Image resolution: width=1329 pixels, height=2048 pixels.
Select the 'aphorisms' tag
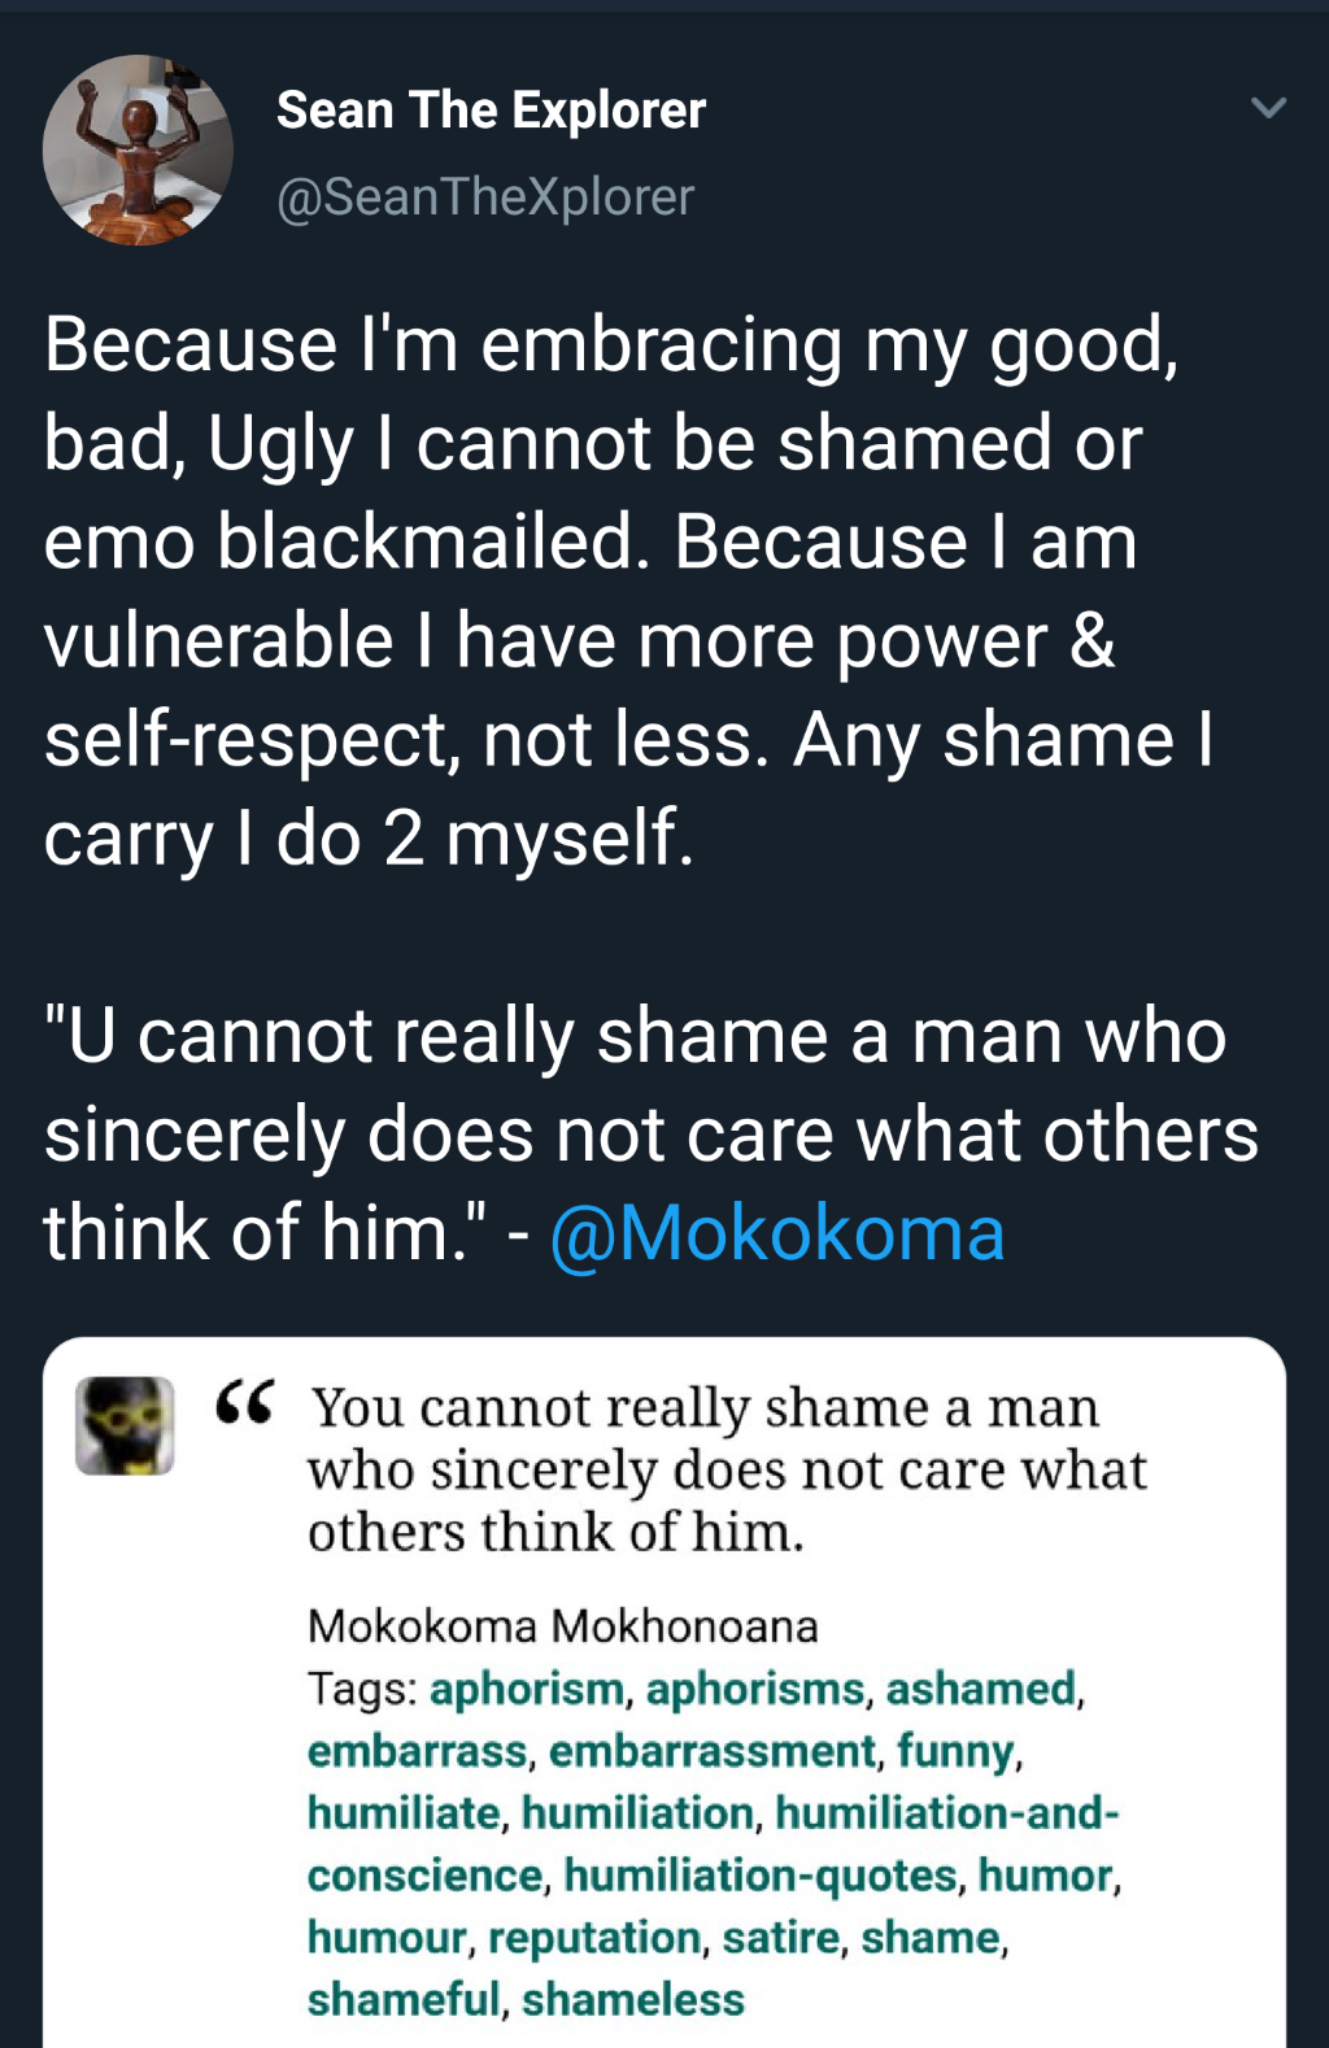click(x=755, y=1688)
